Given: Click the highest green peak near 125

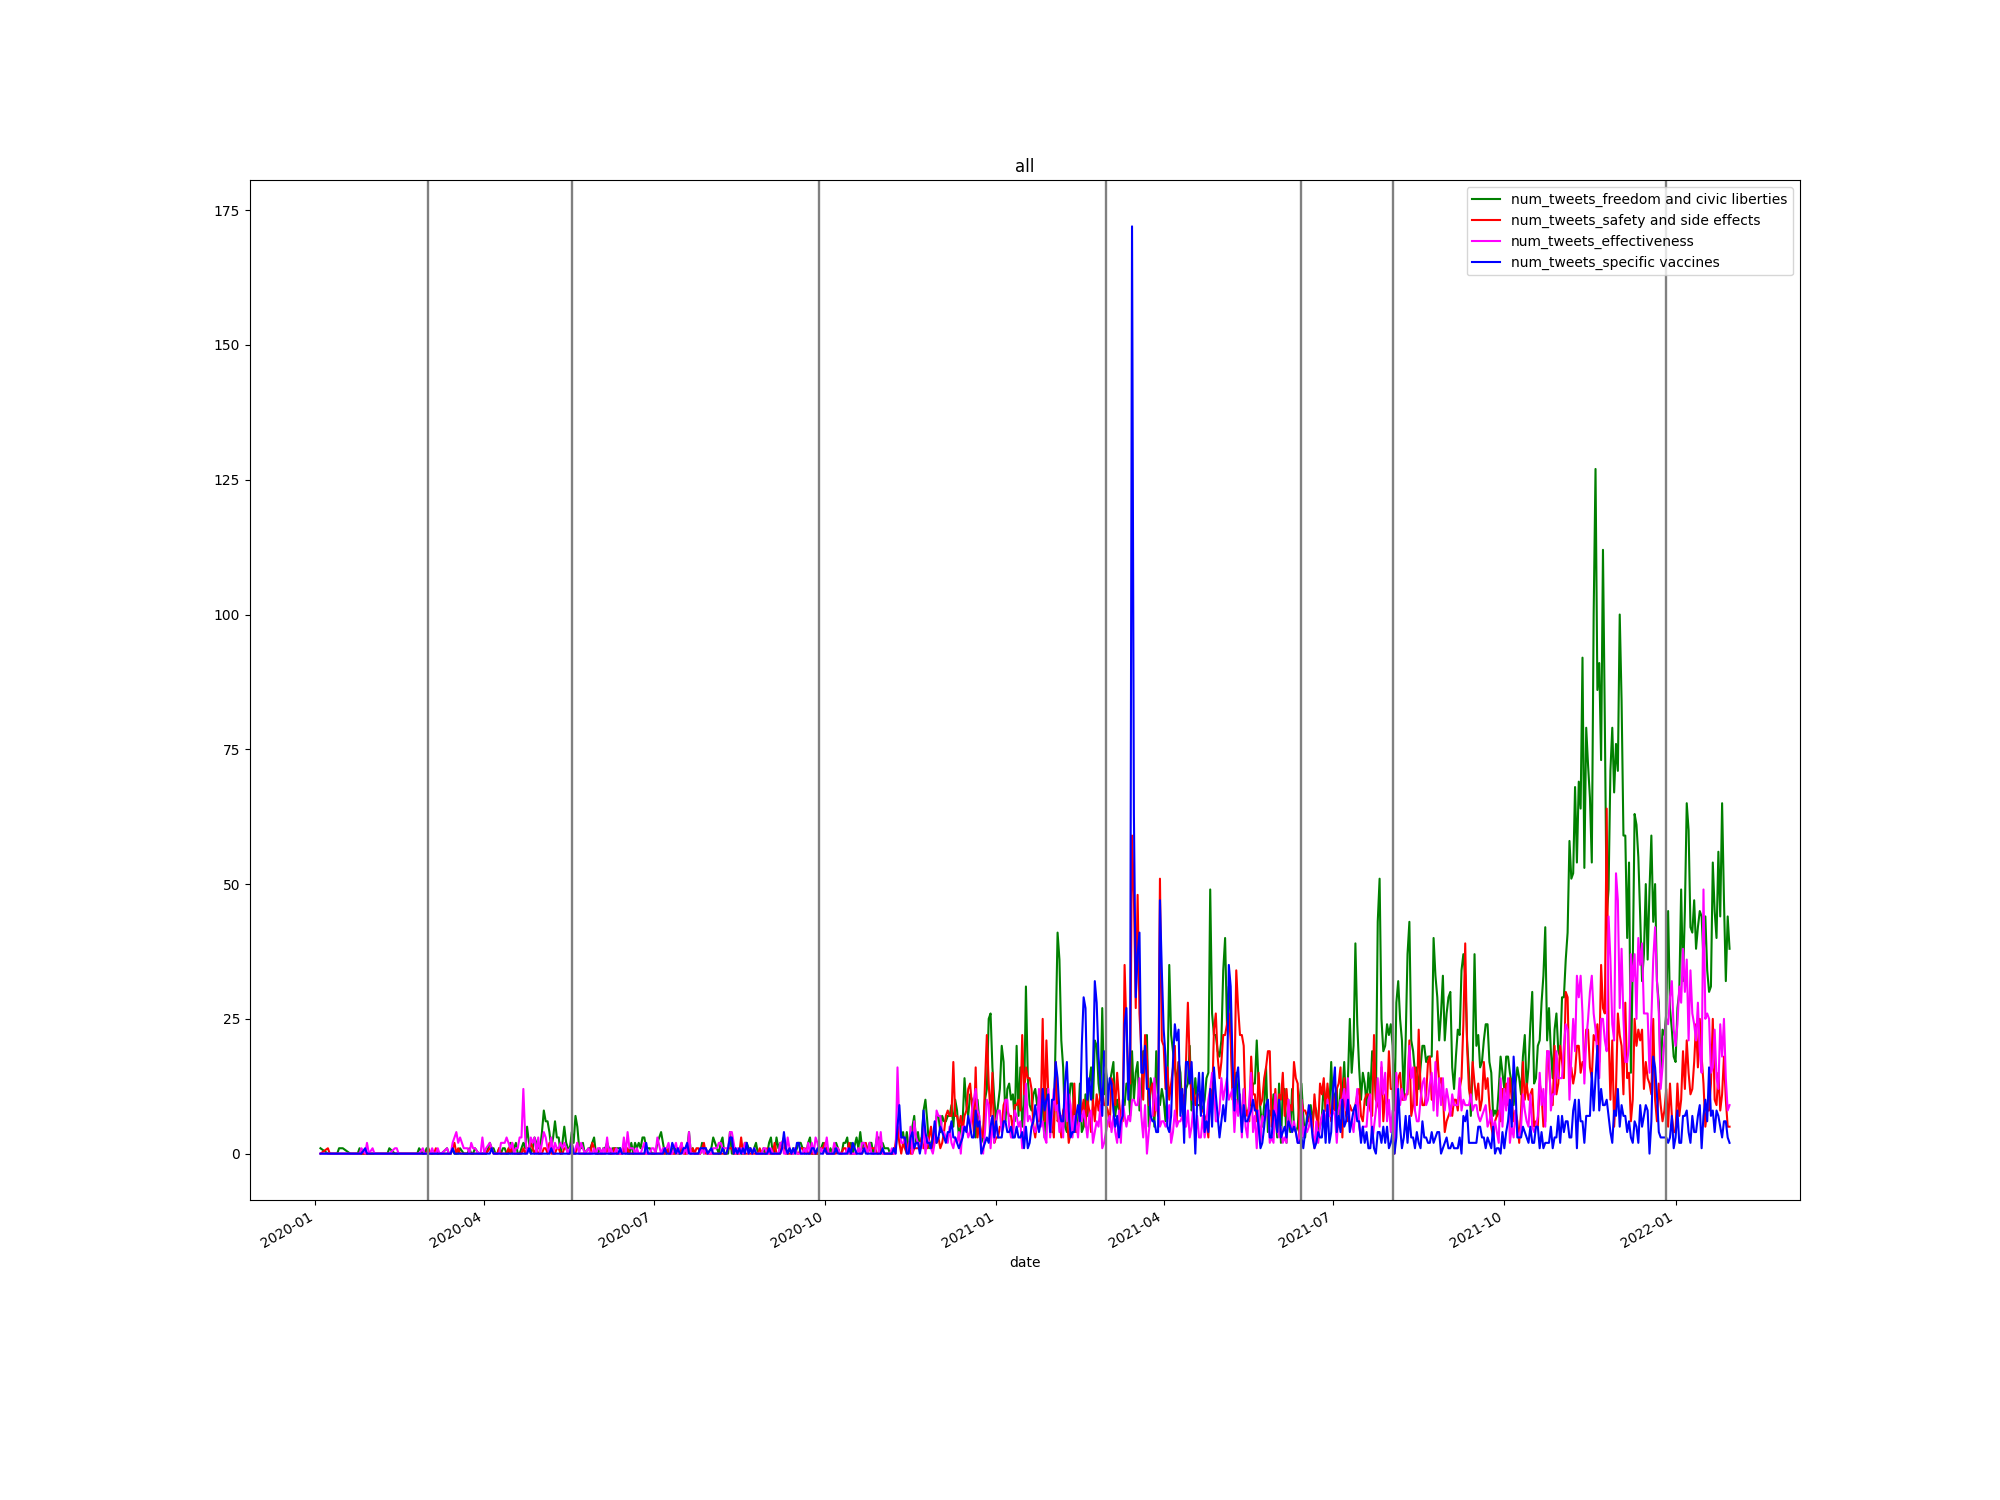Looking at the screenshot, I should pyautogui.click(x=1595, y=470).
